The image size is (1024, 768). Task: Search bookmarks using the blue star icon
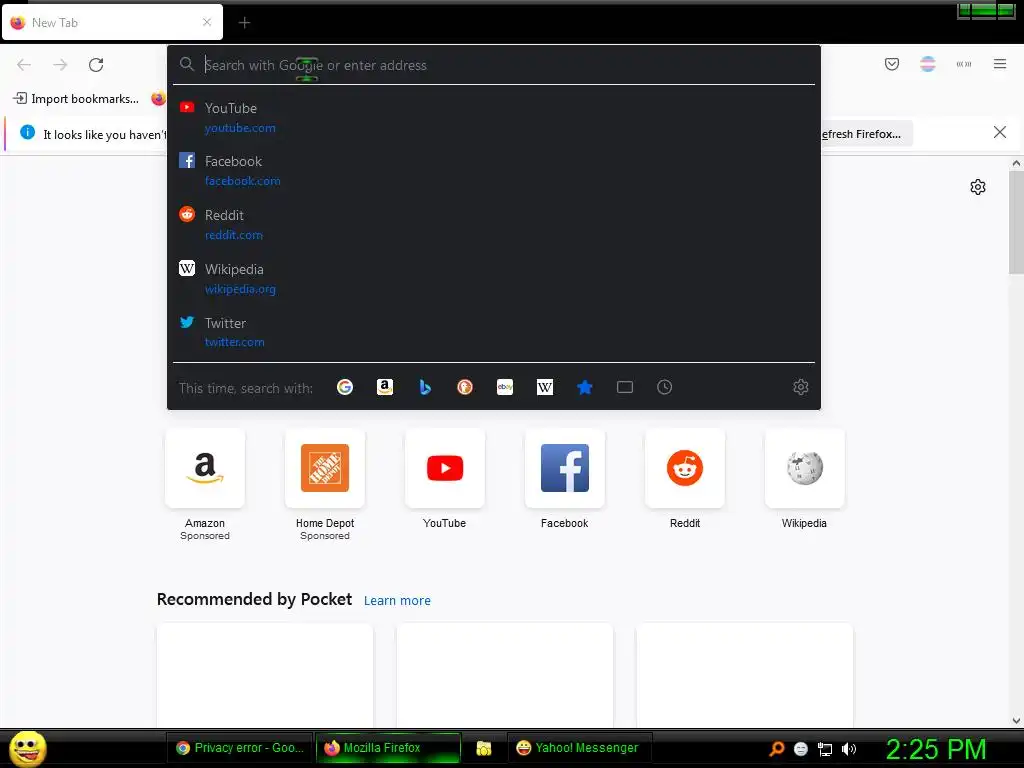coord(584,387)
